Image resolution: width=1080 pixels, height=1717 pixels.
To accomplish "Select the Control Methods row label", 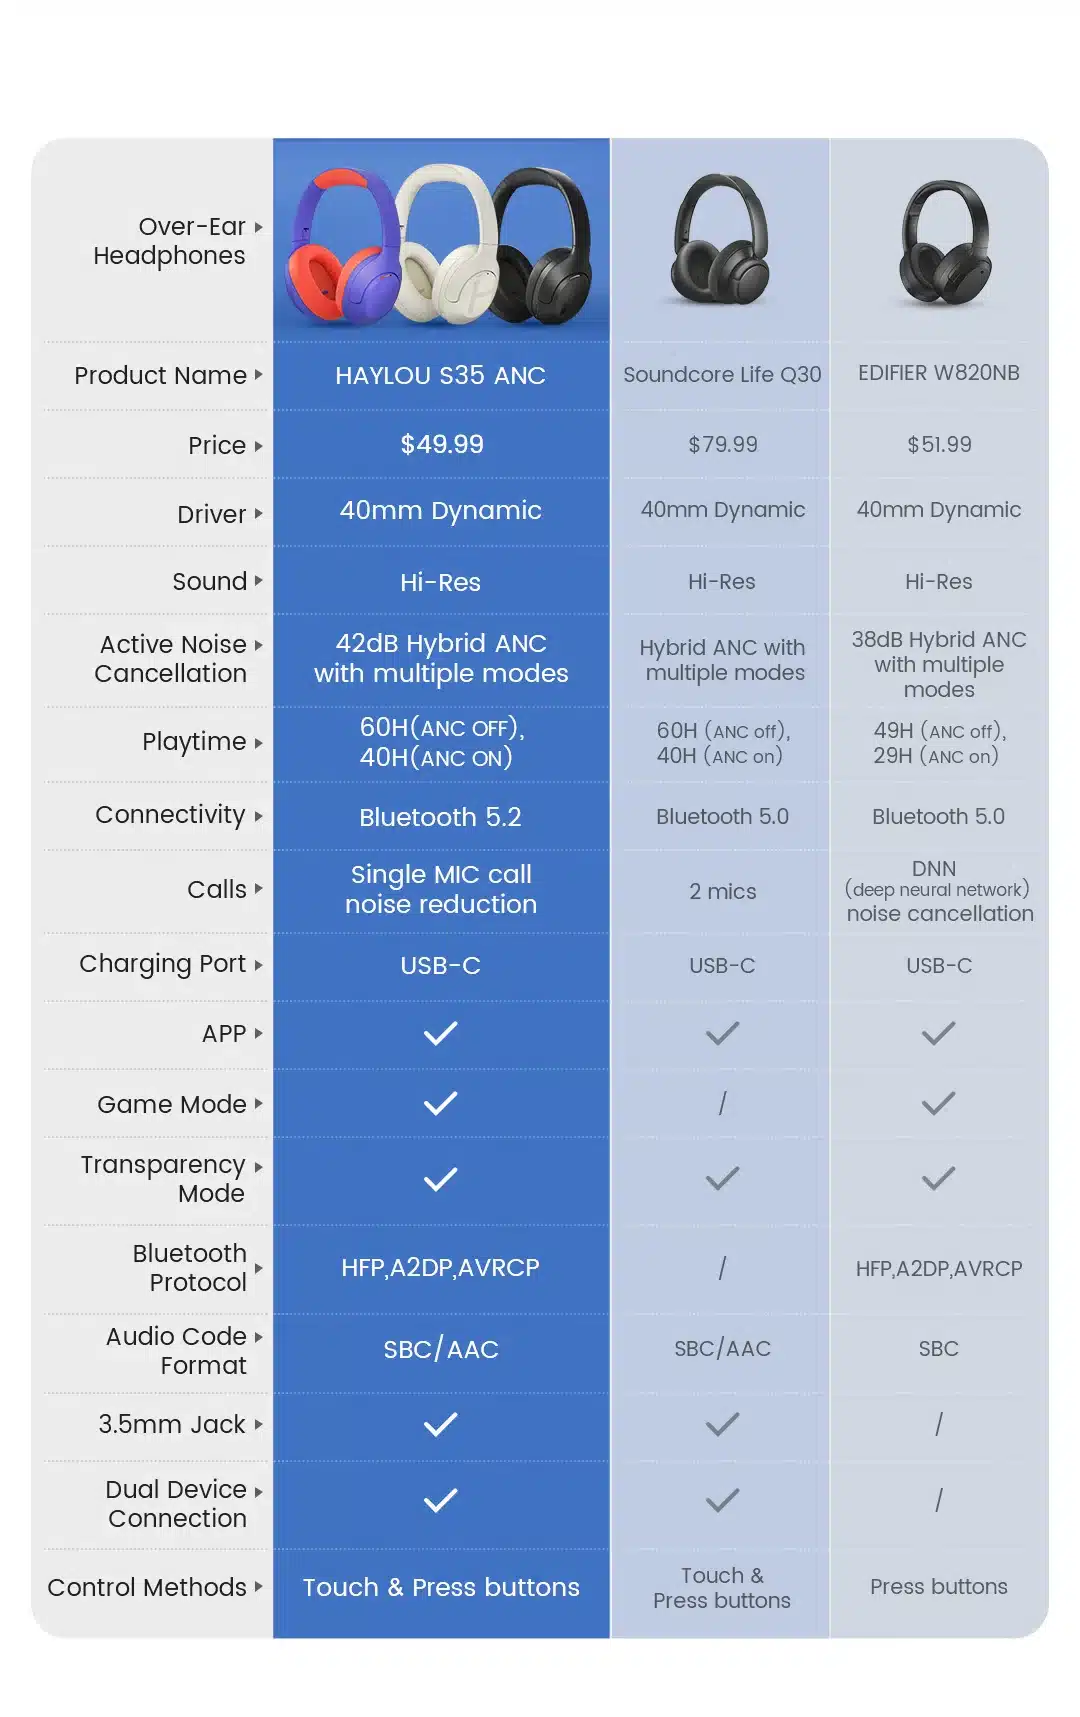I will (147, 1587).
